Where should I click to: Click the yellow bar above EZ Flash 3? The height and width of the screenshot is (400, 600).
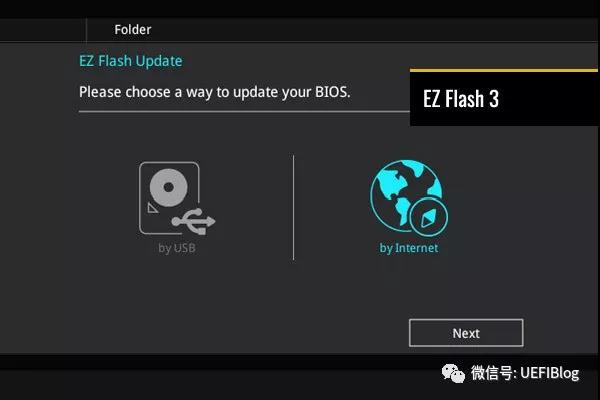[x=504, y=70]
